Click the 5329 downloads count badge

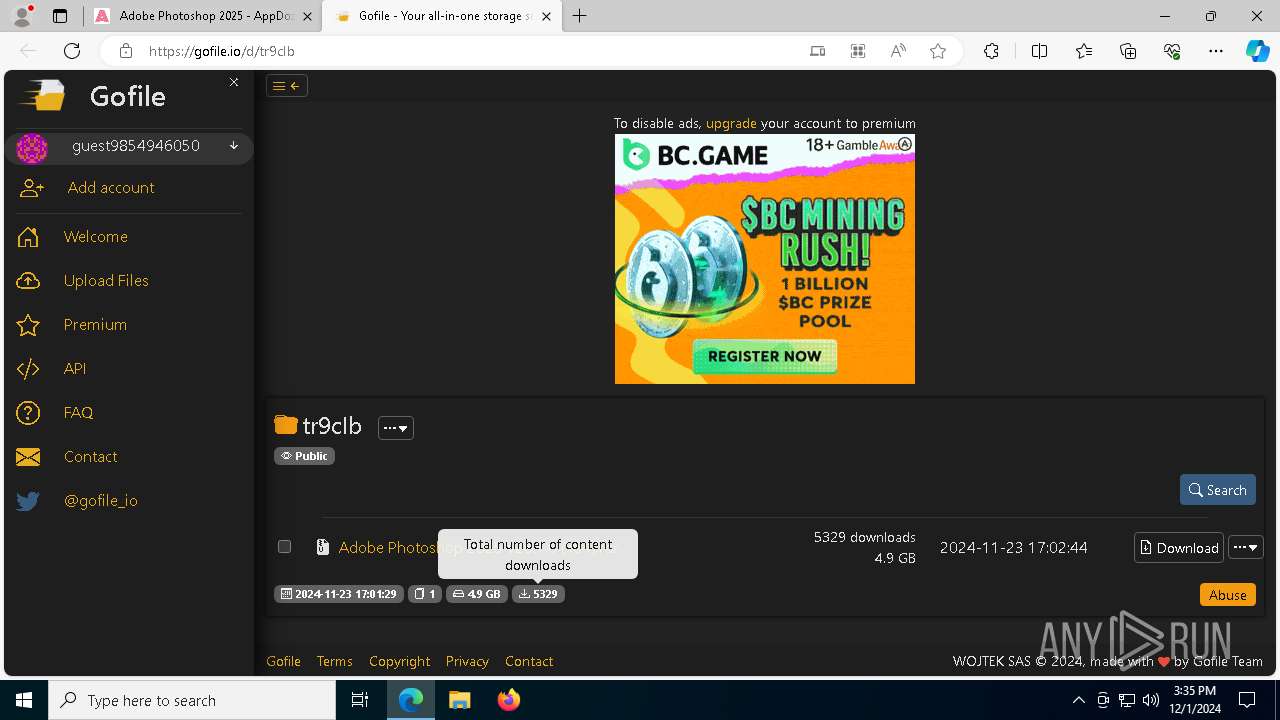click(538, 594)
